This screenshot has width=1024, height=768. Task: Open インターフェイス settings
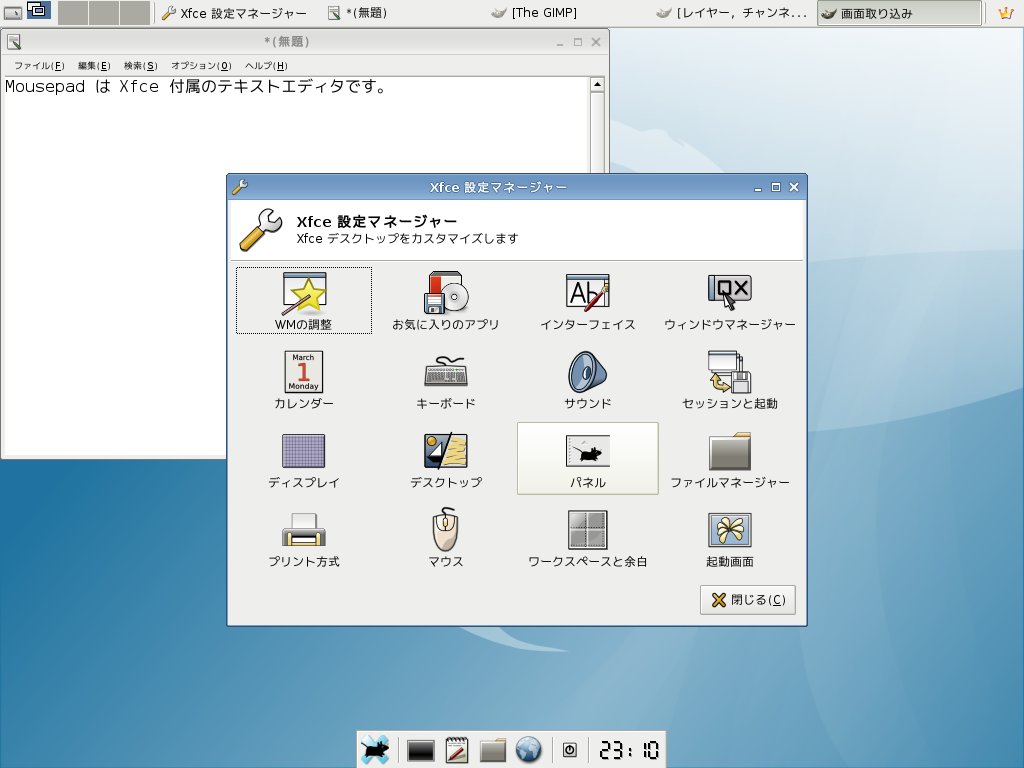[587, 300]
